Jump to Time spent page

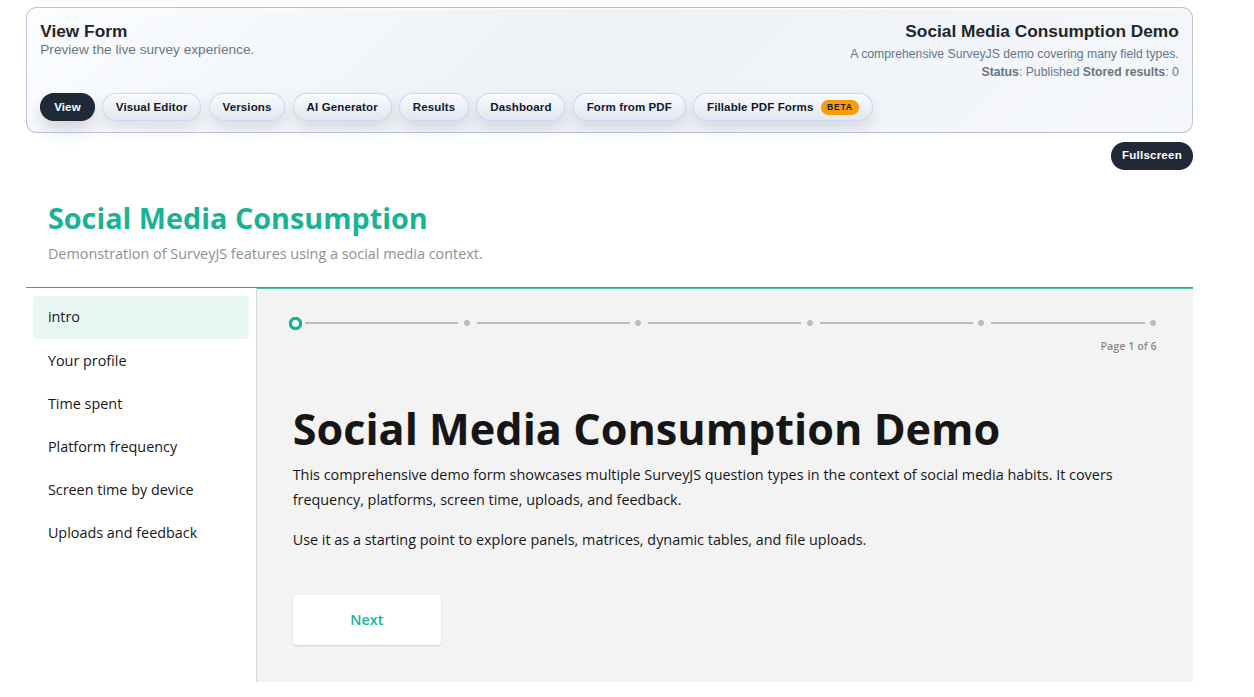pyautogui.click(x=85, y=404)
